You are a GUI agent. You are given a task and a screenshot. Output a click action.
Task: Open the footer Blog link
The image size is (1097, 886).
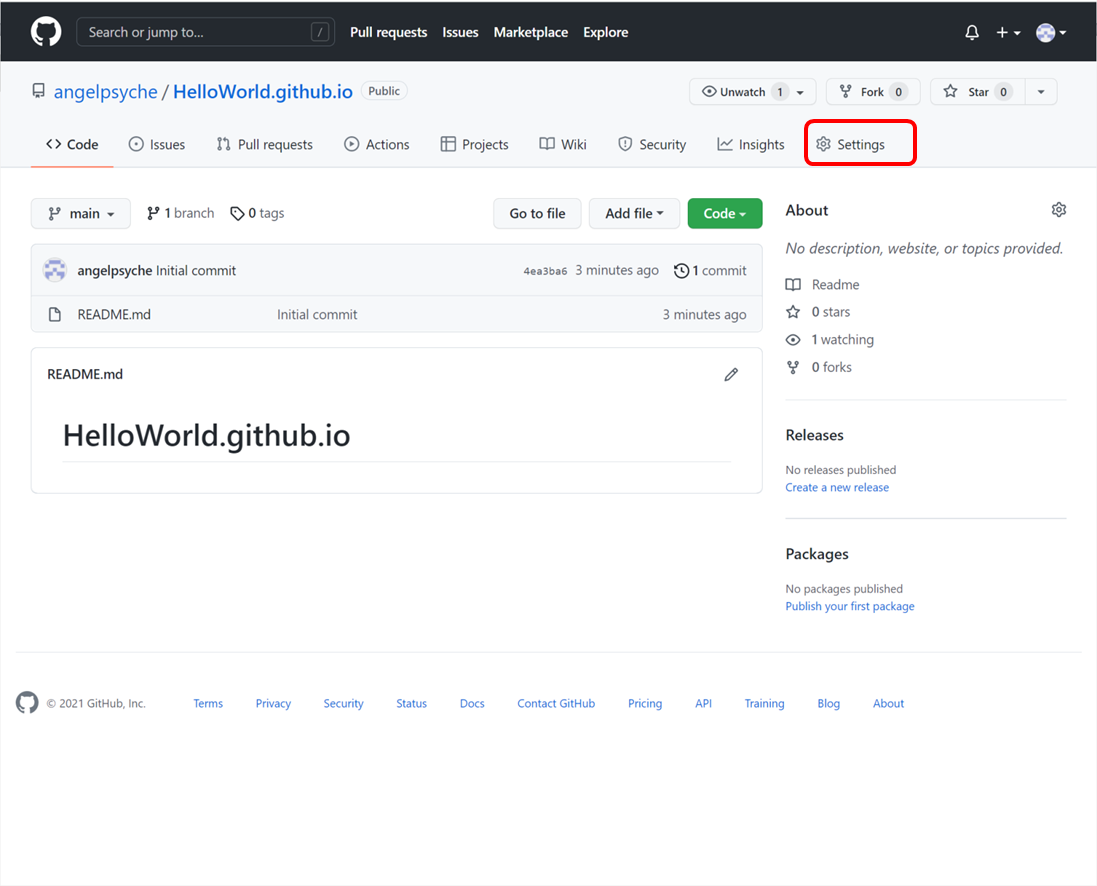[828, 703]
